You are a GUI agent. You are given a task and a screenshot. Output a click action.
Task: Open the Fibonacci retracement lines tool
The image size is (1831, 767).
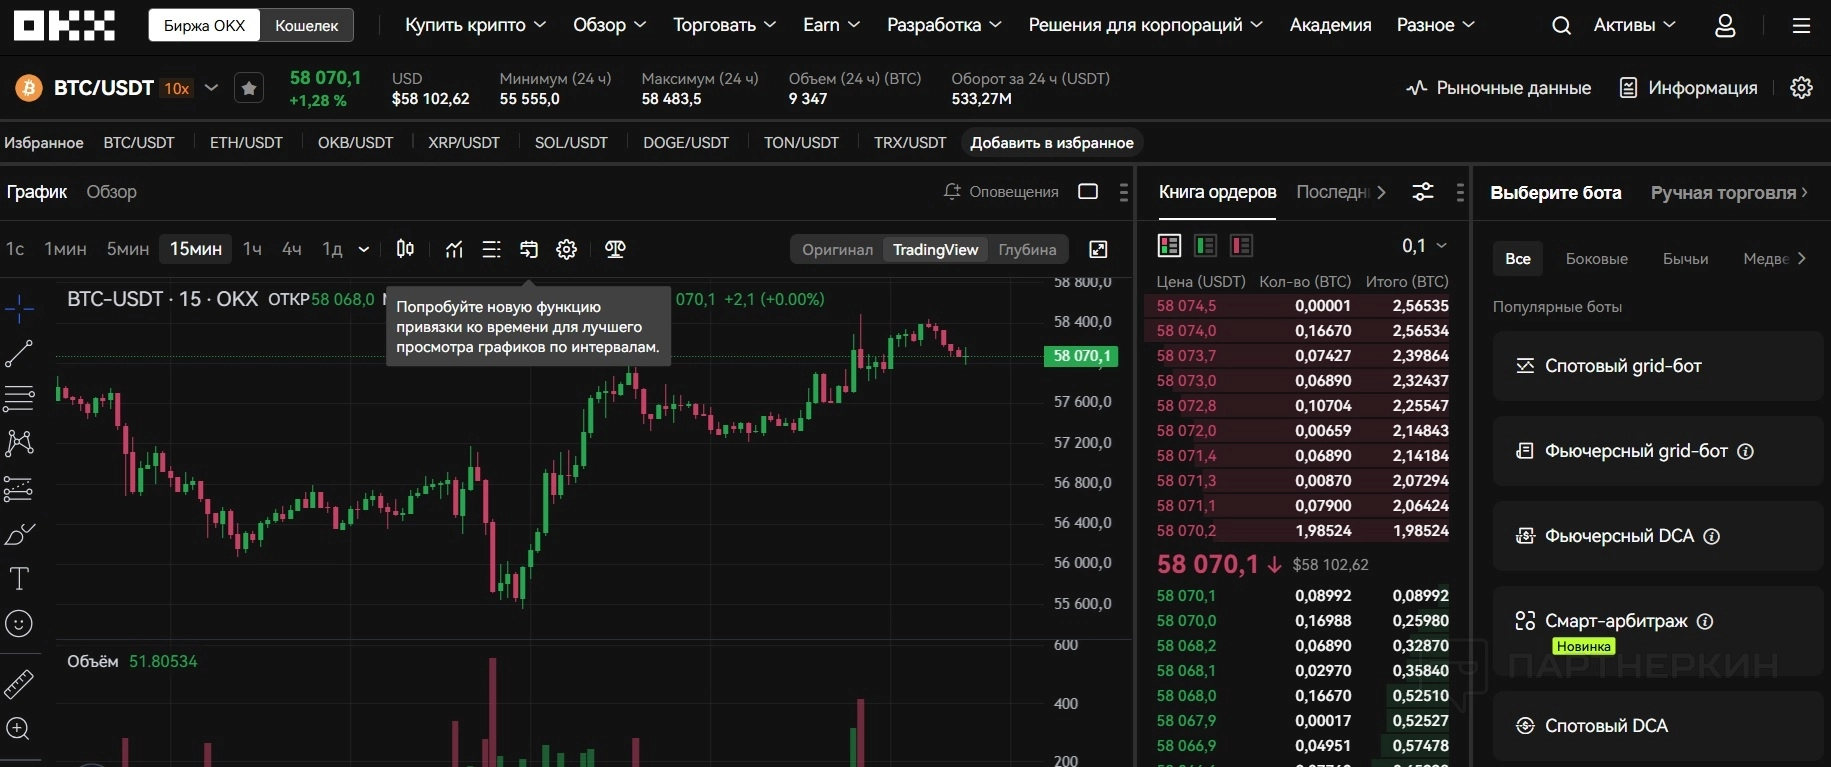click(19, 398)
